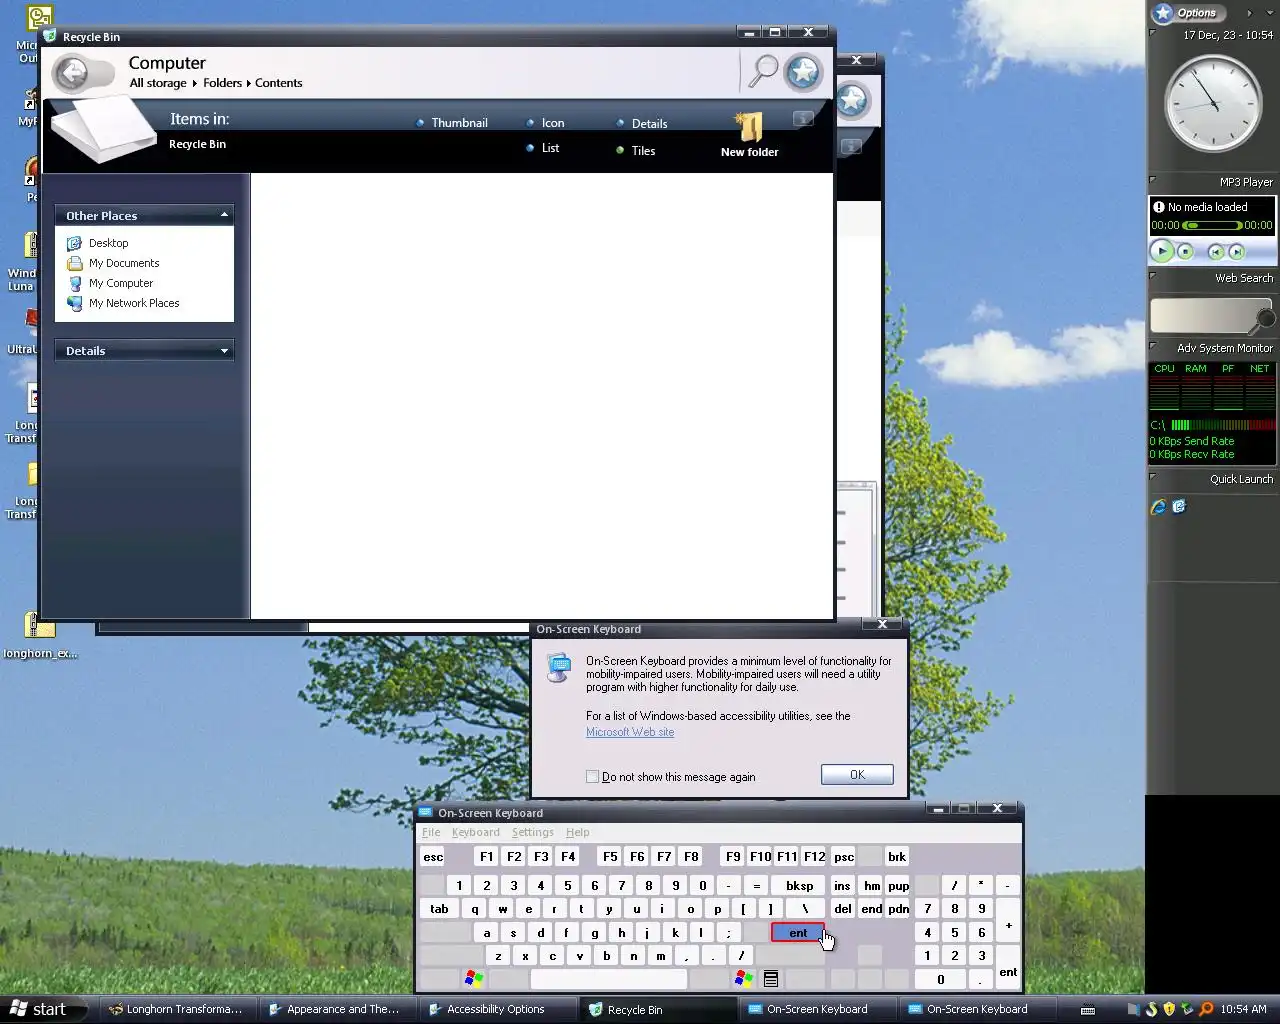
Task: Expand the Details panel in sidebar
Action: tap(224, 351)
